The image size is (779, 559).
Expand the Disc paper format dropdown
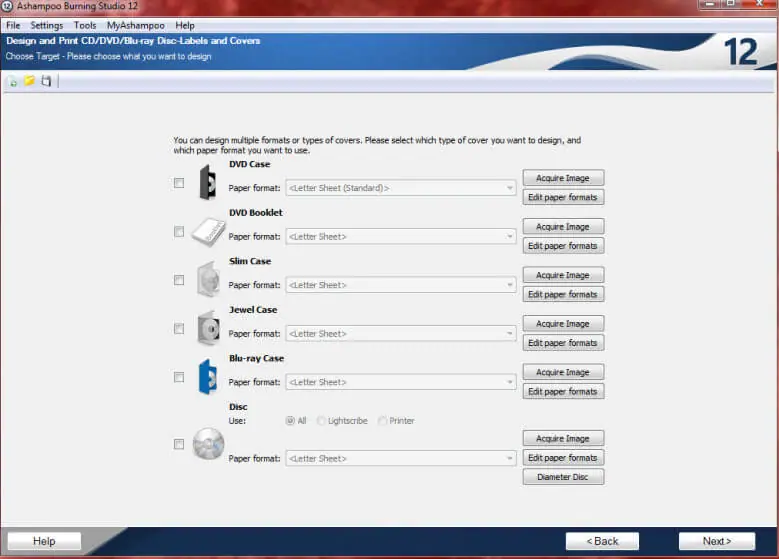[x=401, y=458]
